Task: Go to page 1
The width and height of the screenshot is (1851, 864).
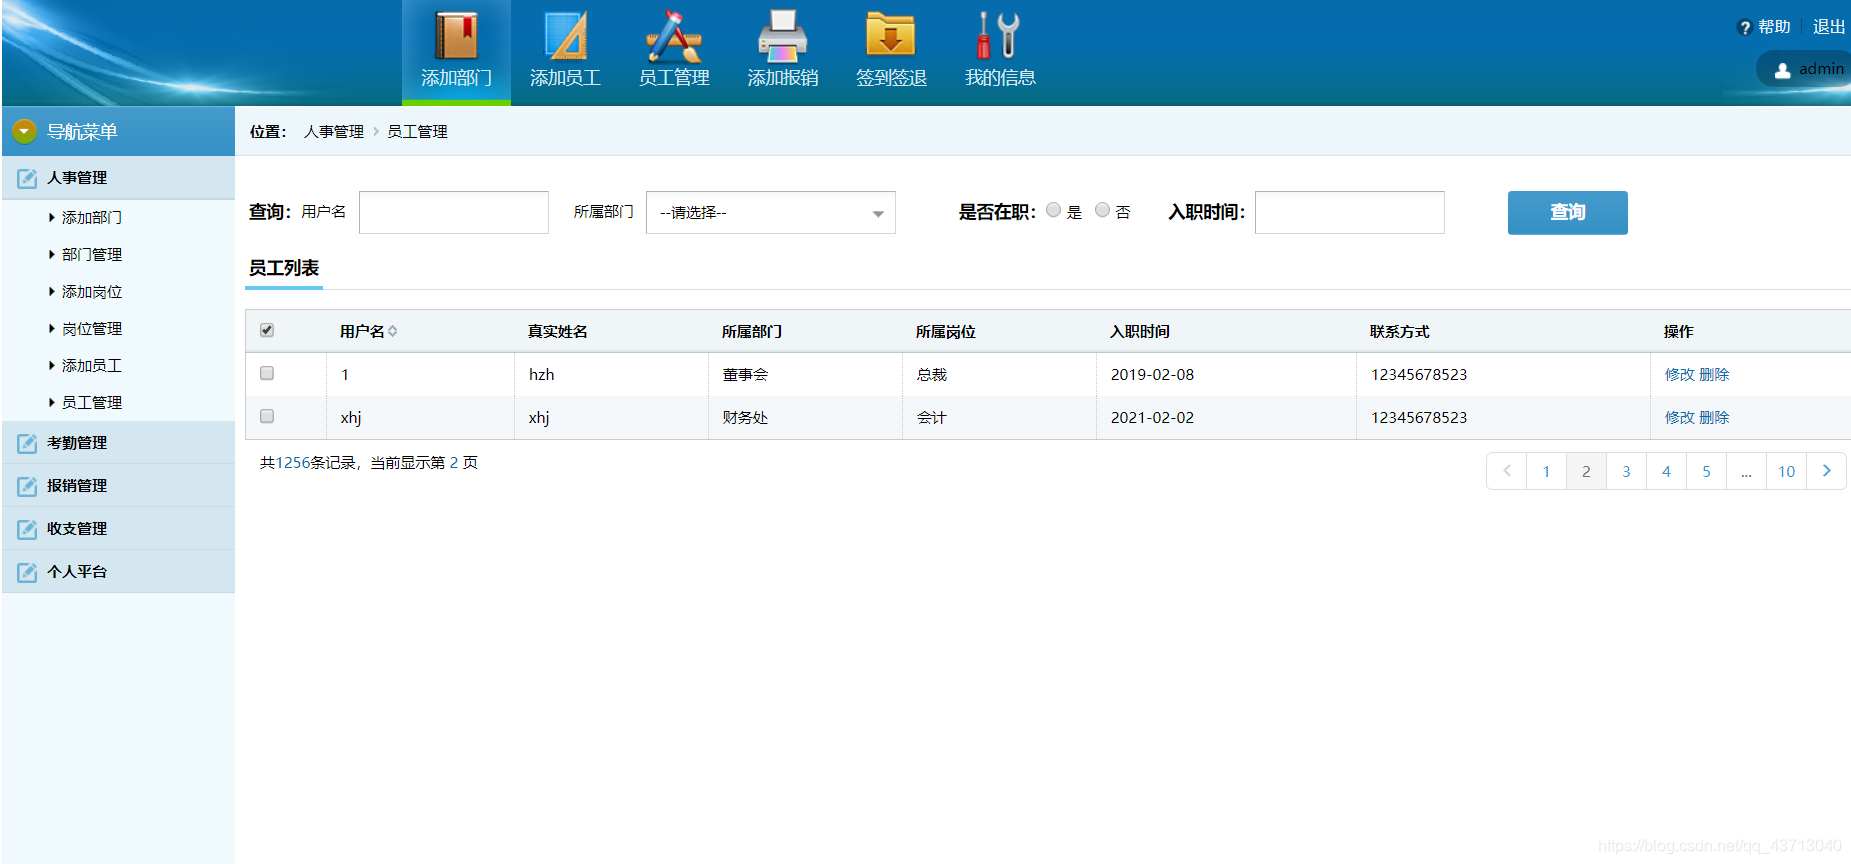Action: click(1546, 471)
